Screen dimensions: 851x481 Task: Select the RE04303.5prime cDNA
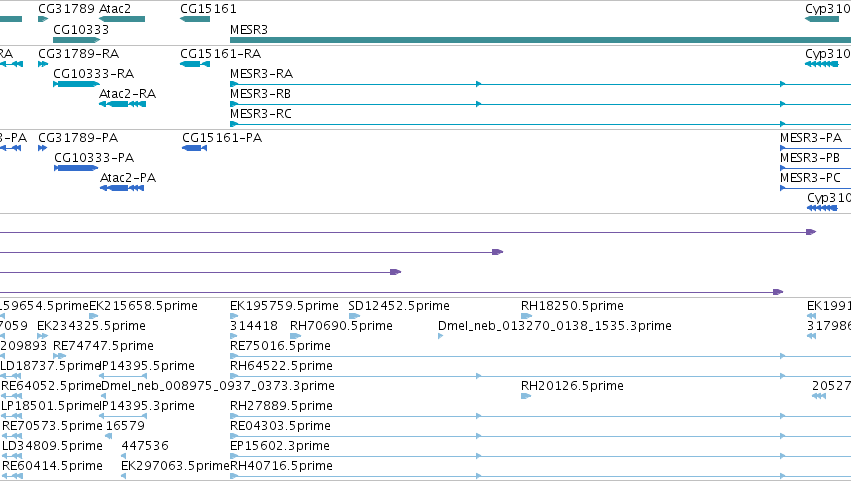541,436
